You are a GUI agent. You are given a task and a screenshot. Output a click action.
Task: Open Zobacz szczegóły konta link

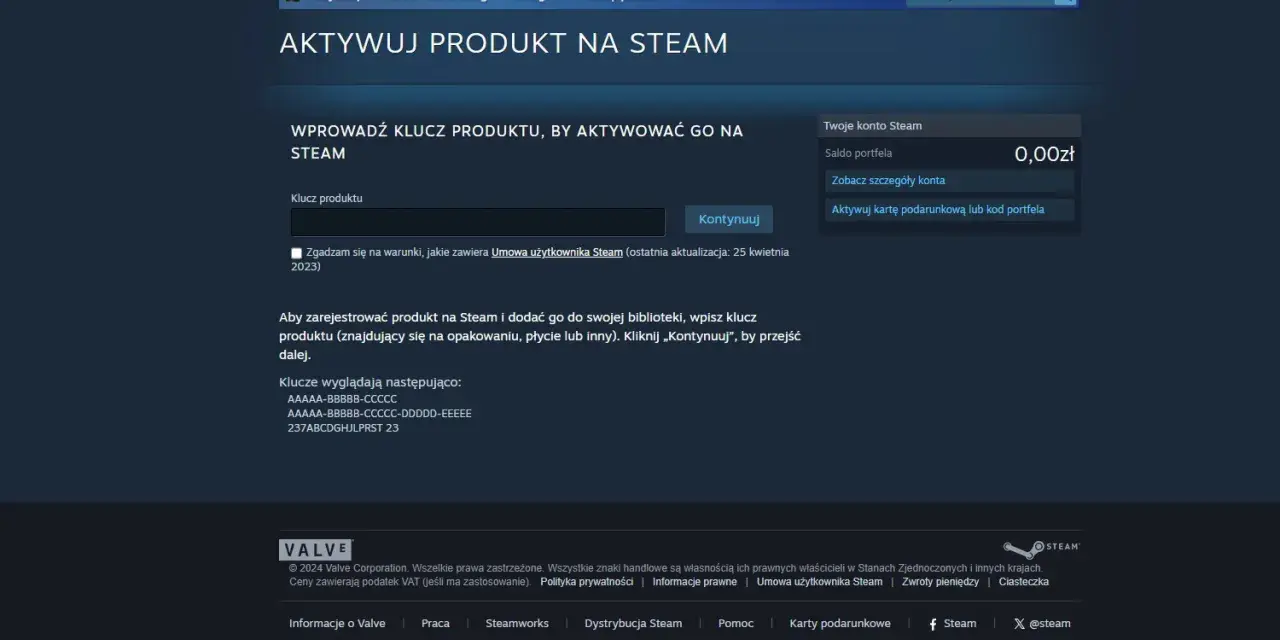[x=888, y=181]
